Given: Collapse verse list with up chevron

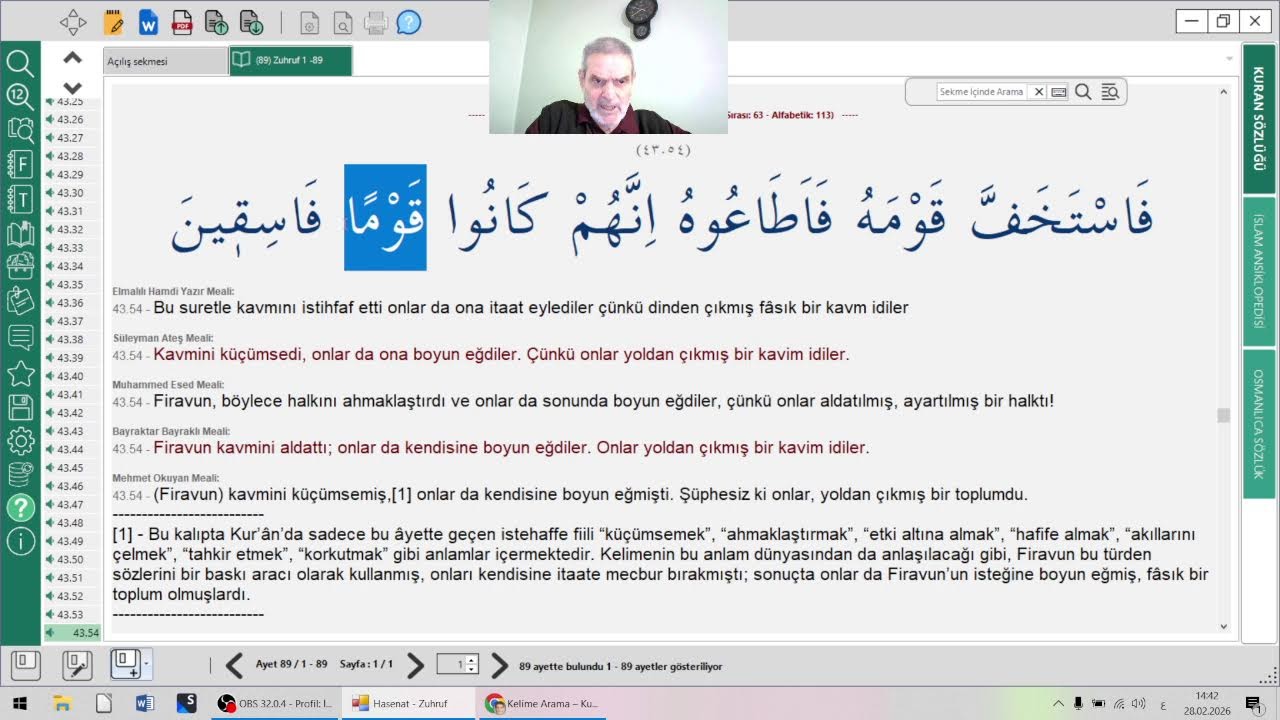Looking at the screenshot, I should (x=72, y=58).
